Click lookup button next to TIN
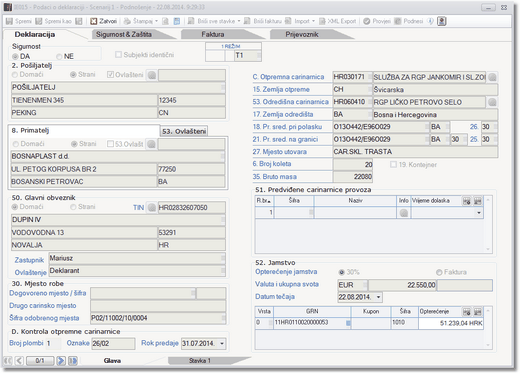This screenshot has height=374, width=520. [152, 207]
